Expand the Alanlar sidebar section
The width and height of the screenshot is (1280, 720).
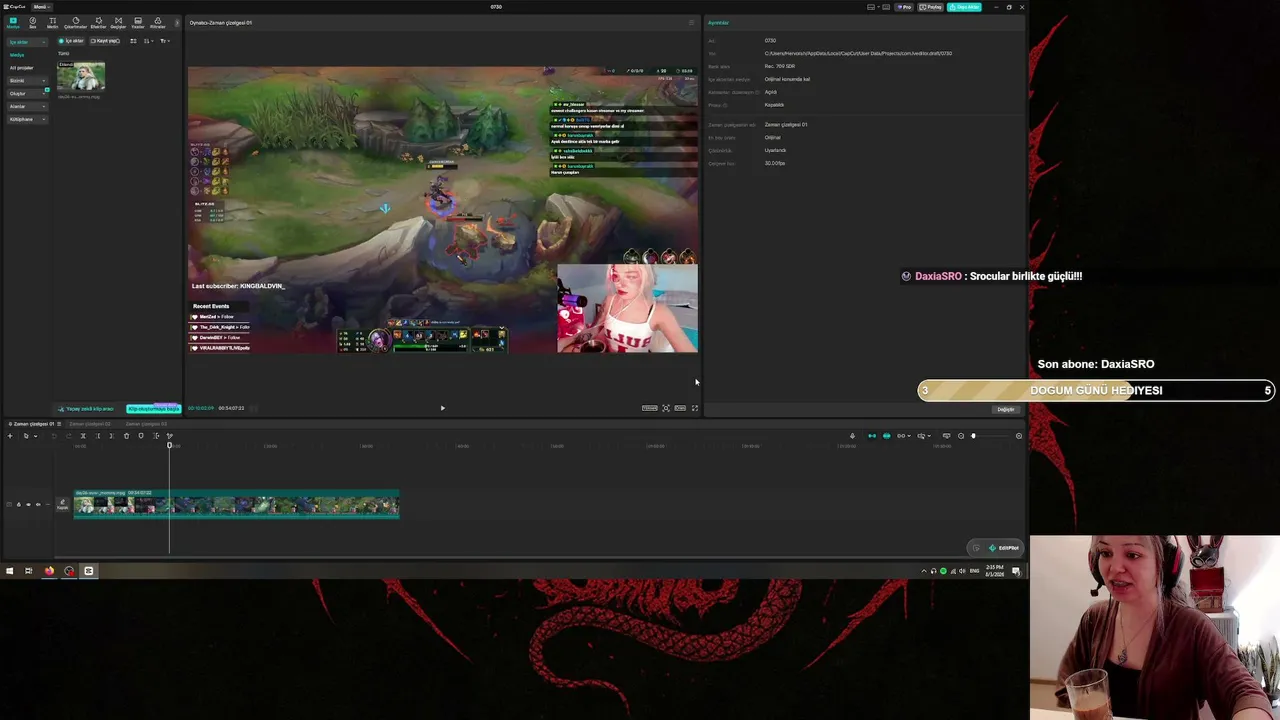[27, 106]
